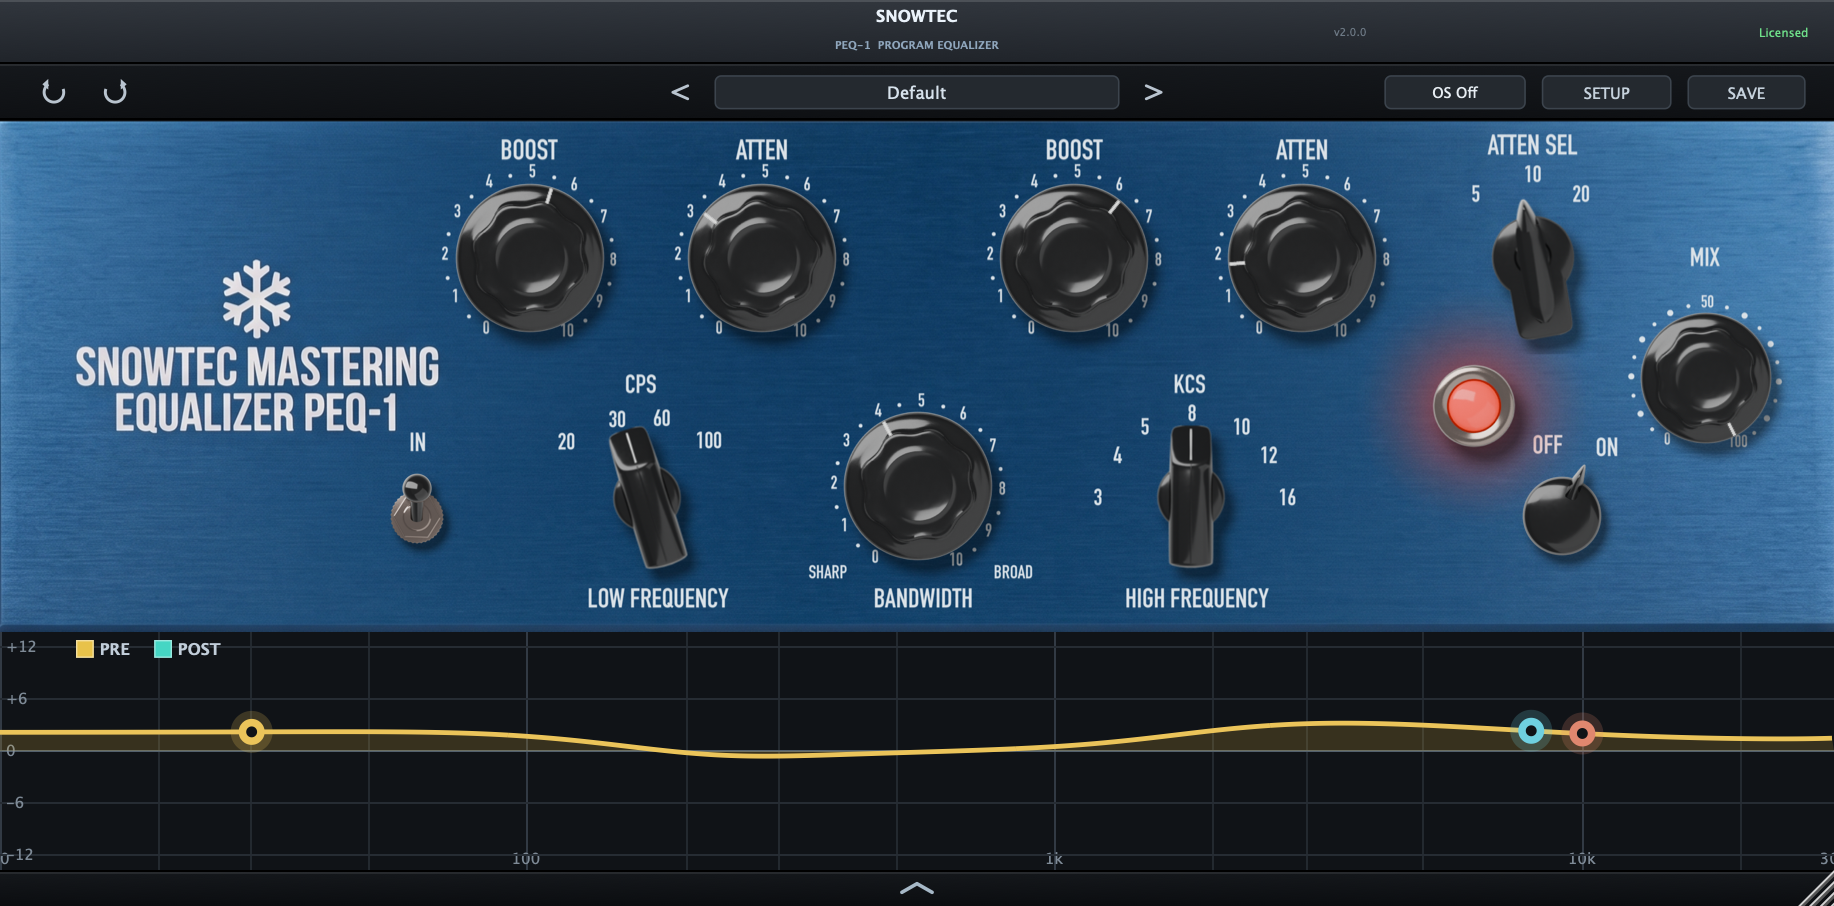Click the KCS high frequency selector knob
Screen dimensions: 1834x906
pyautogui.click(x=1190, y=496)
